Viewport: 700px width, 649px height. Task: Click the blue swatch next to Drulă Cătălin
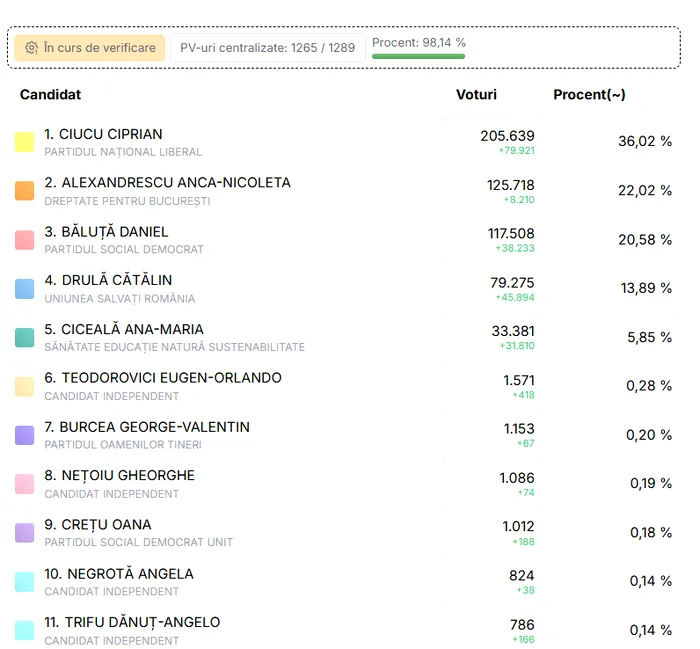[25, 289]
